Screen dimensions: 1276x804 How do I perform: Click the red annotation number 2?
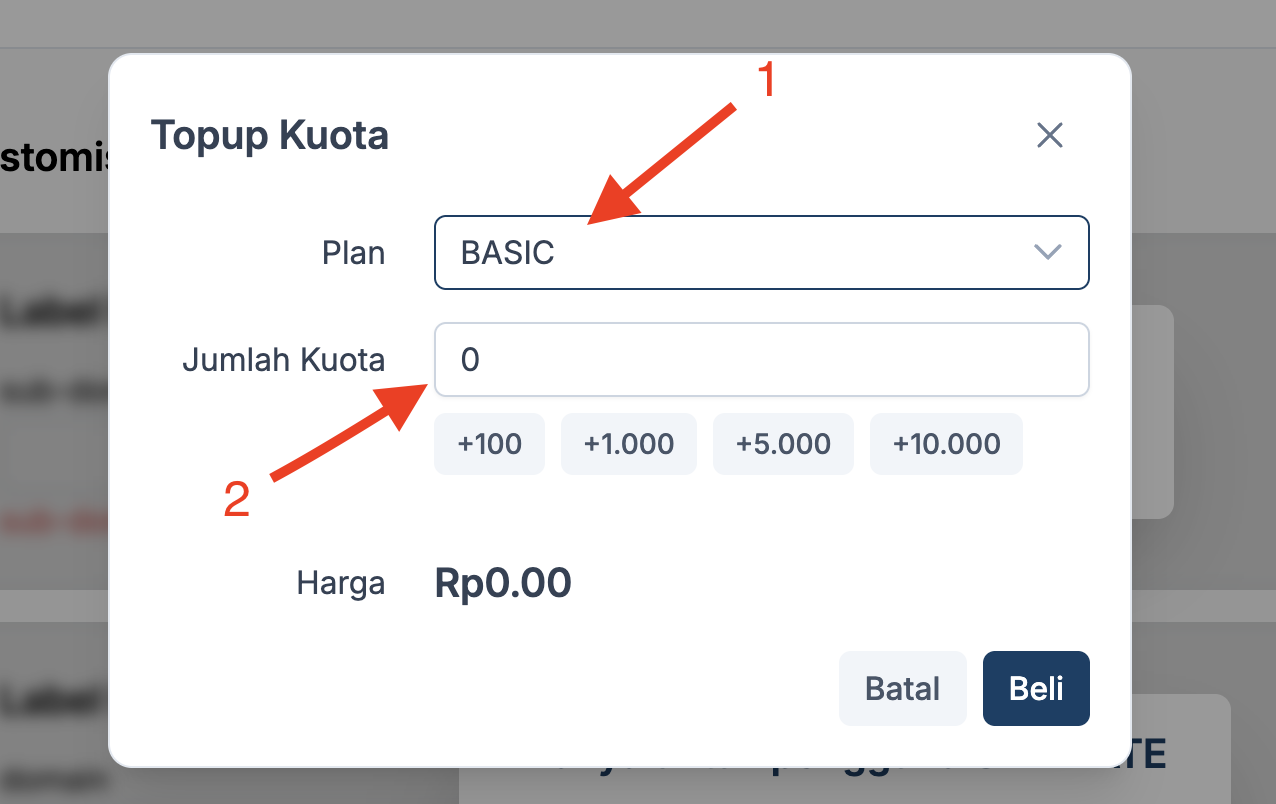[x=236, y=500]
